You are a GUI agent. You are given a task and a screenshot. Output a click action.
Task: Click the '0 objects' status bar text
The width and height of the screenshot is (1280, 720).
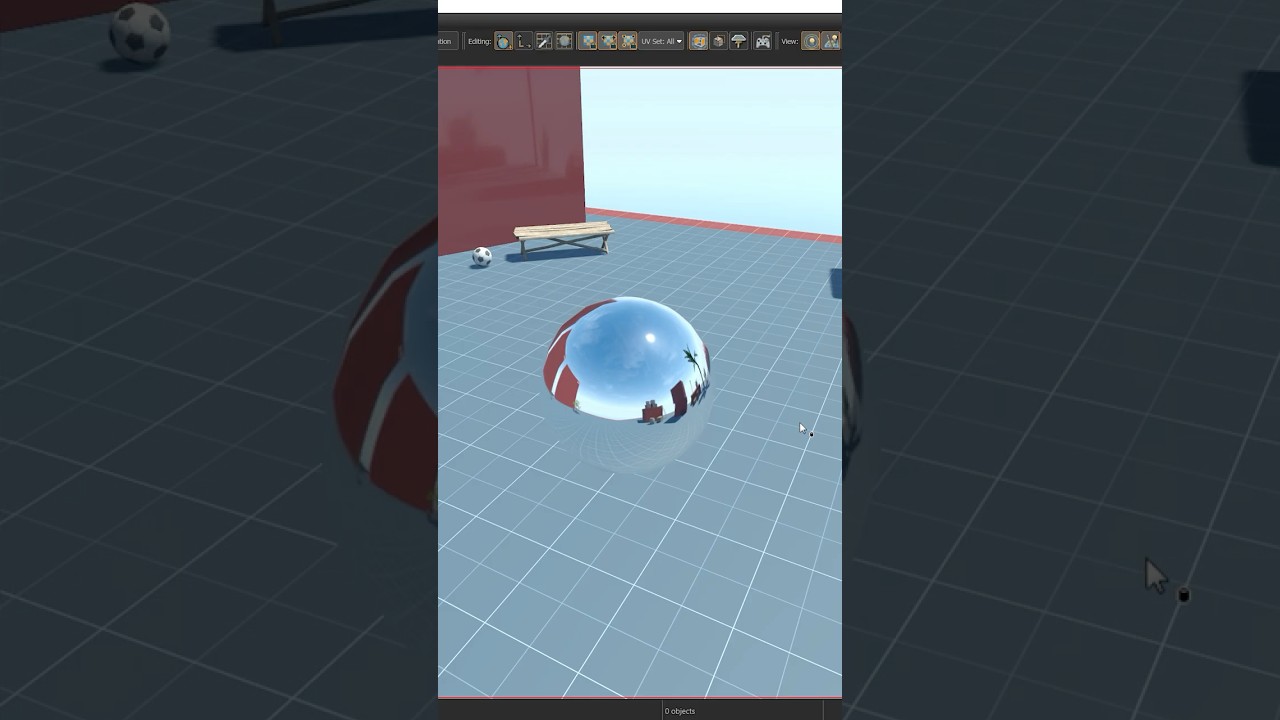[680, 711]
